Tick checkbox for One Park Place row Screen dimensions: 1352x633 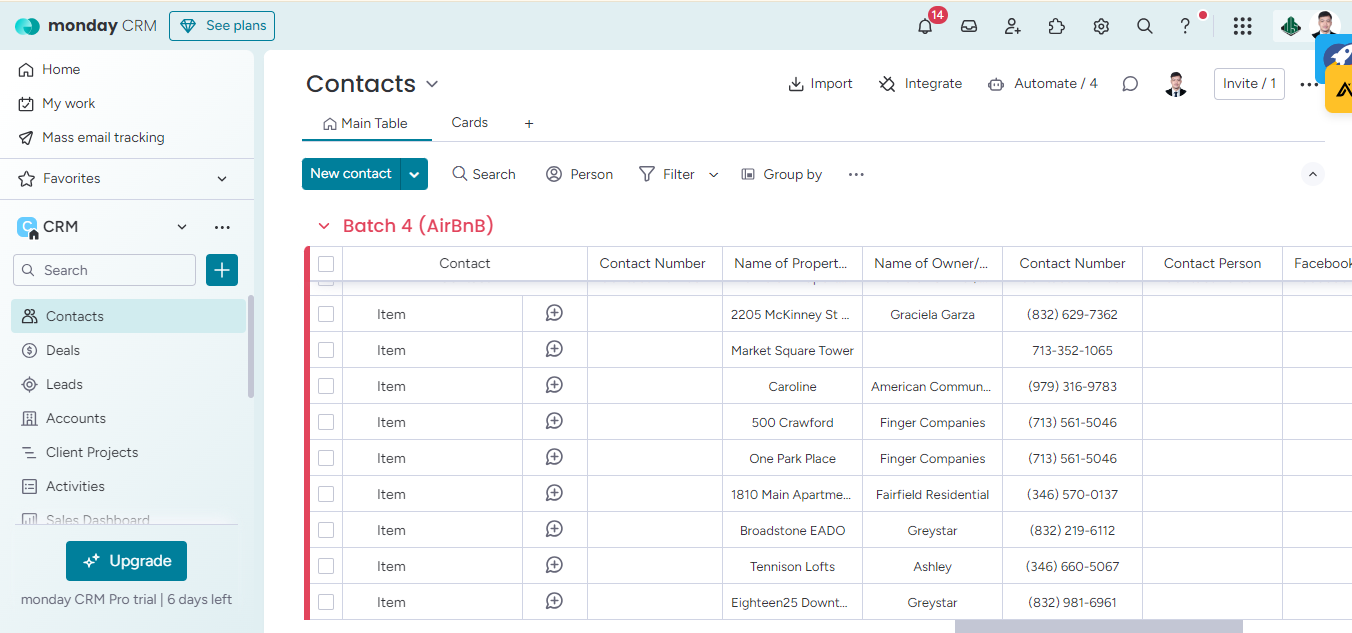326,458
